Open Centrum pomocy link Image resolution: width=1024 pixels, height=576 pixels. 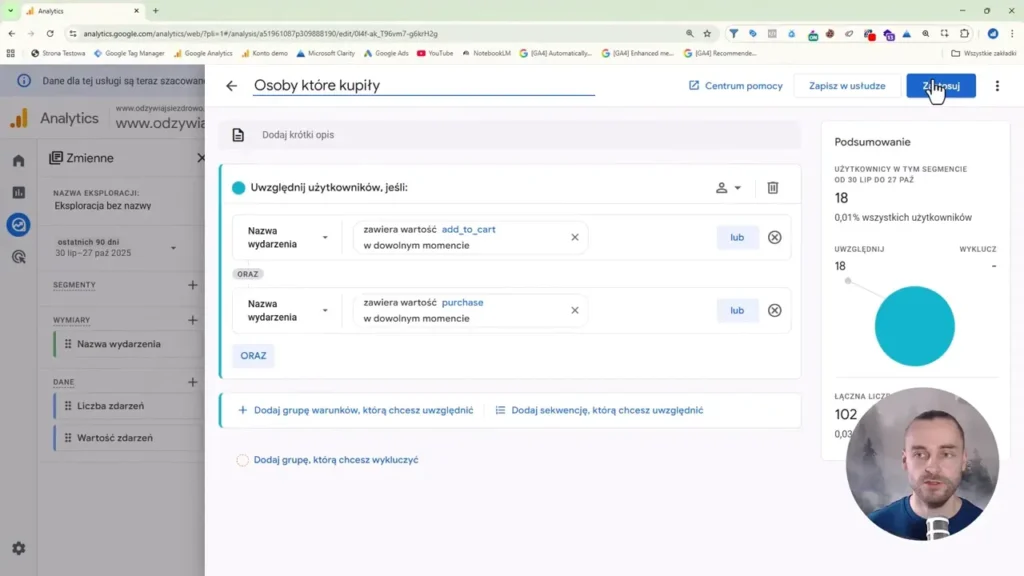pos(735,86)
